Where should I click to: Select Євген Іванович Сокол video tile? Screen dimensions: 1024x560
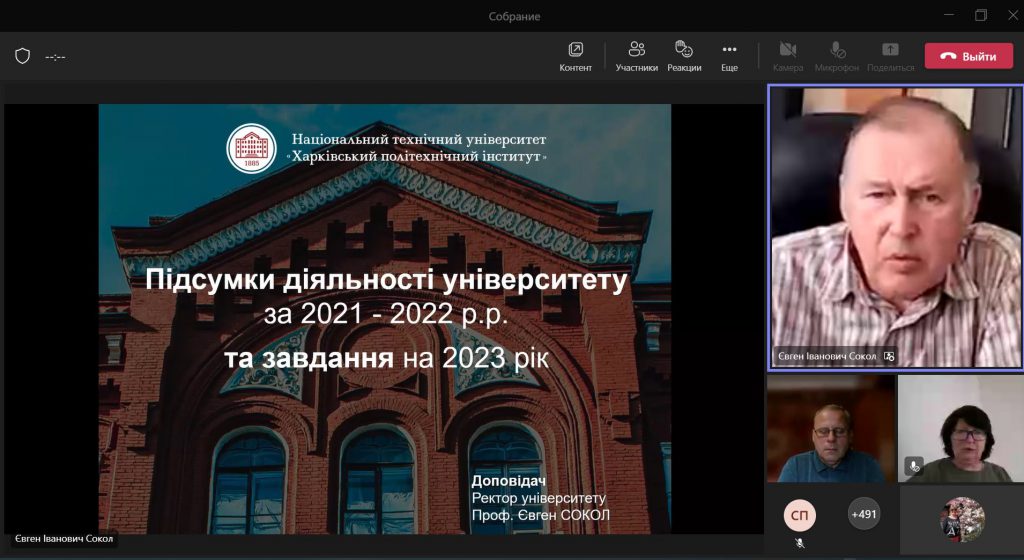[895, 228]
